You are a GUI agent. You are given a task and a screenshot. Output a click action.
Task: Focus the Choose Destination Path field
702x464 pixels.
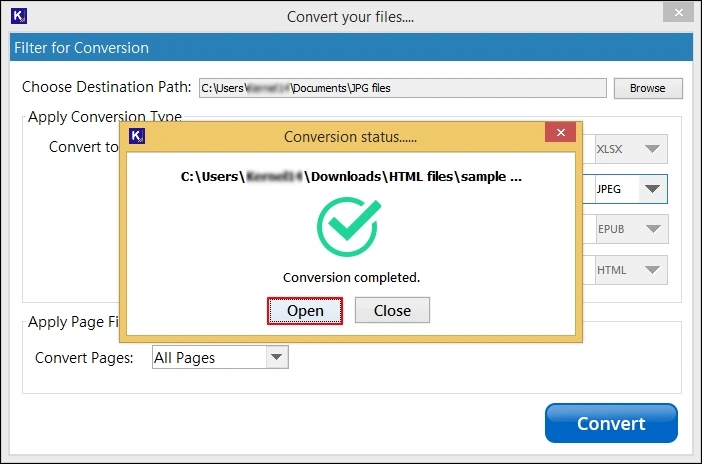click(402, 88)
